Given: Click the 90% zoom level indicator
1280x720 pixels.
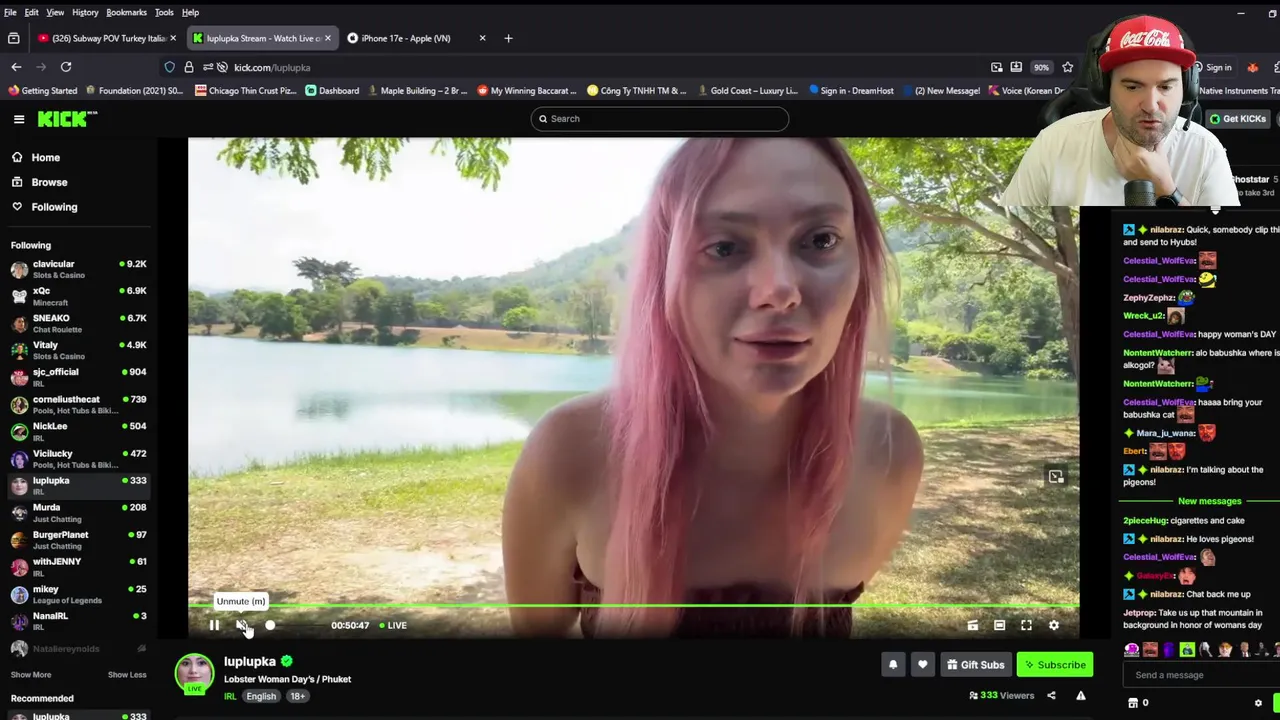Looking at the screenshot, I should pos(1042,67).
